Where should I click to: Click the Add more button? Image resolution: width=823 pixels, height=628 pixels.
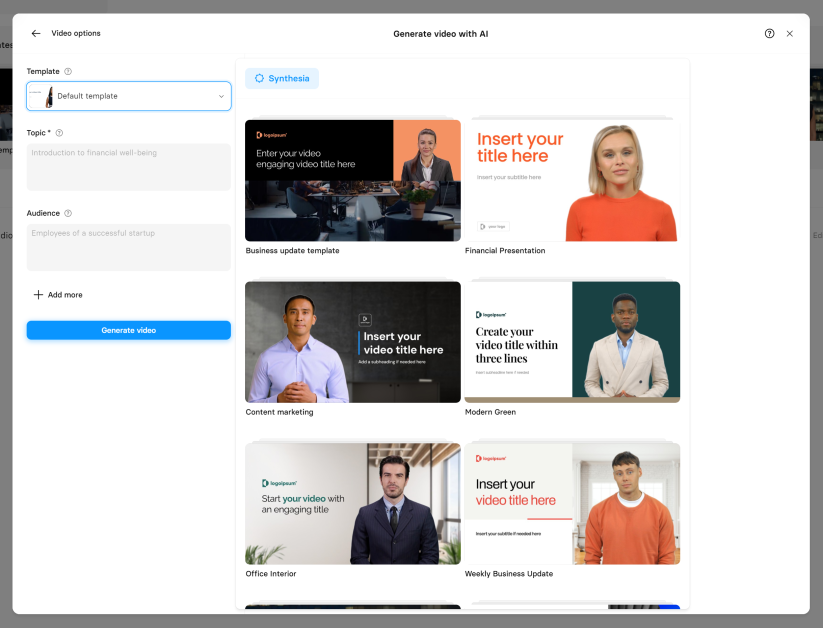coord(58,295)
